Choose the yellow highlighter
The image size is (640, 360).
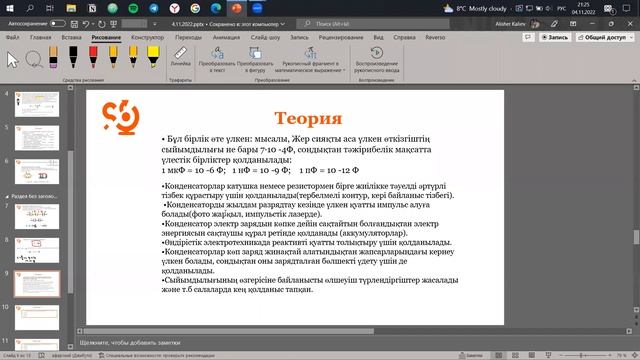pyautogui.click(x=153, y=56)
